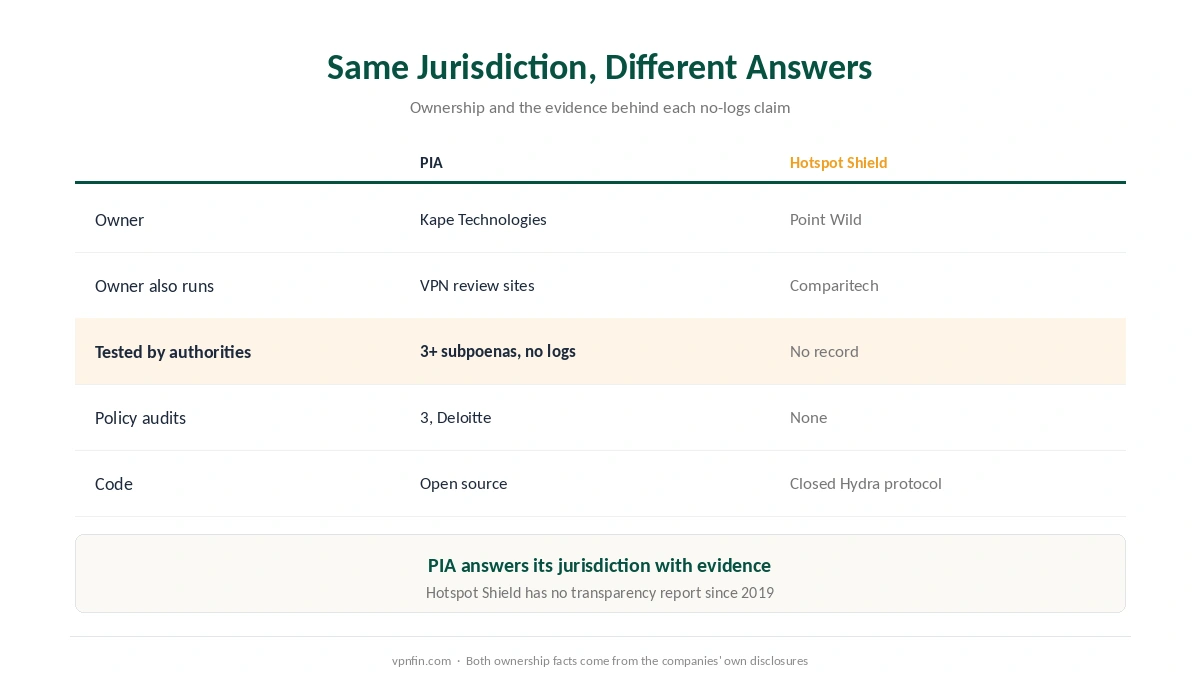Click the "3+ subpoenas, no logs" cell
1200x680 pixels.
point(498,352)
